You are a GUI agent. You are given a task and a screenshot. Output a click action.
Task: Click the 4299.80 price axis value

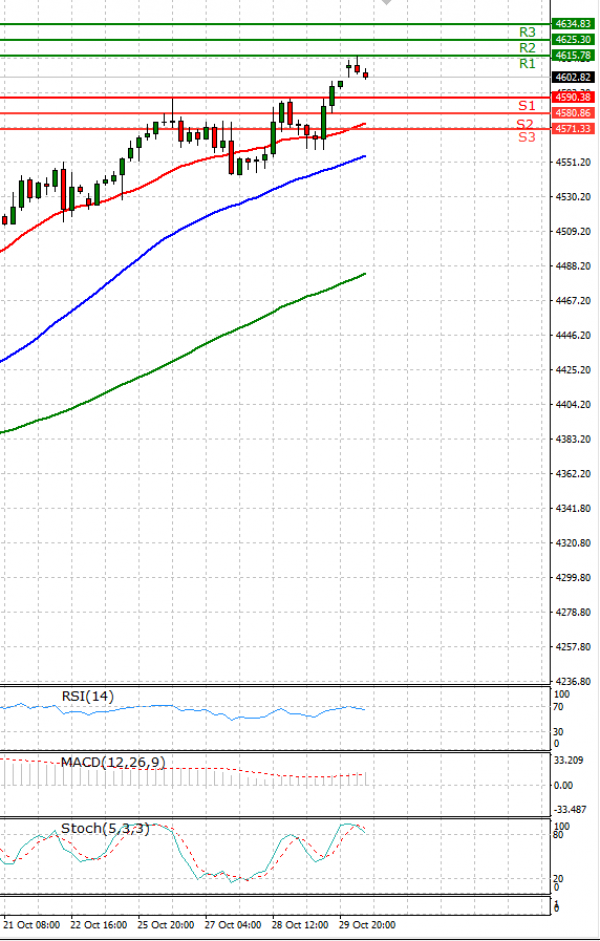573,578
